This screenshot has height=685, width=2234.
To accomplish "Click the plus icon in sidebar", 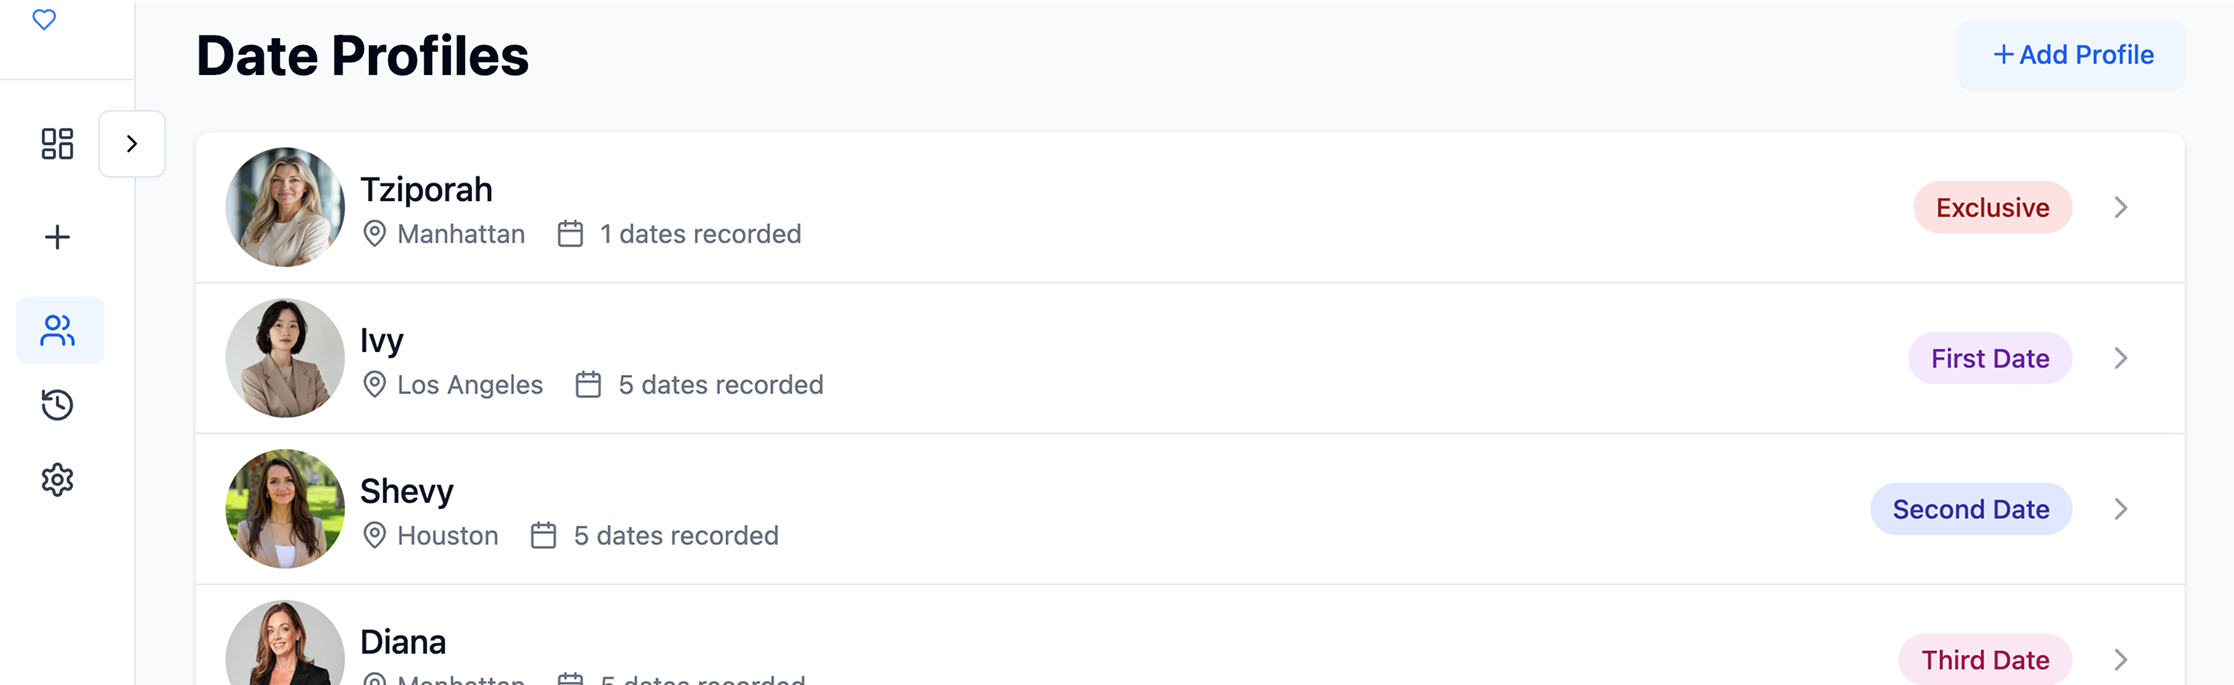I will coord(57,237).
